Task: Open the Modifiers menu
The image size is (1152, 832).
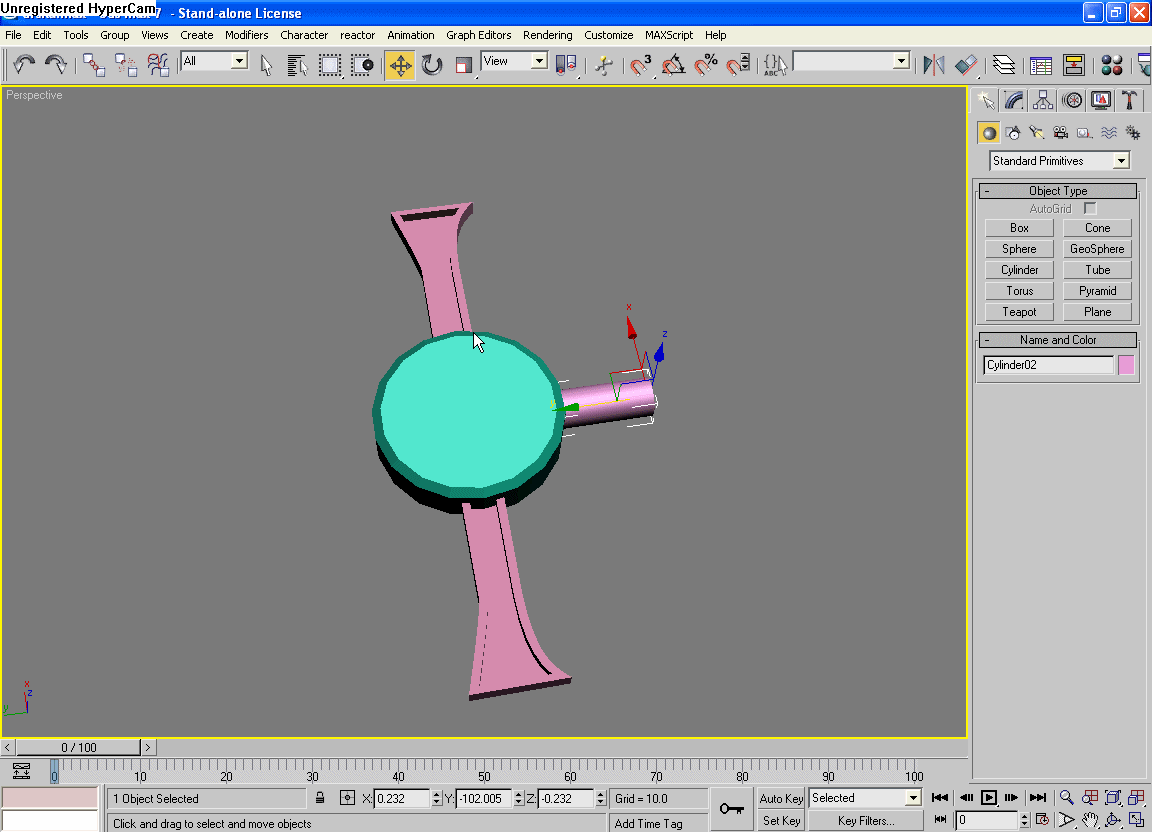Action: [x=246, y=35]
